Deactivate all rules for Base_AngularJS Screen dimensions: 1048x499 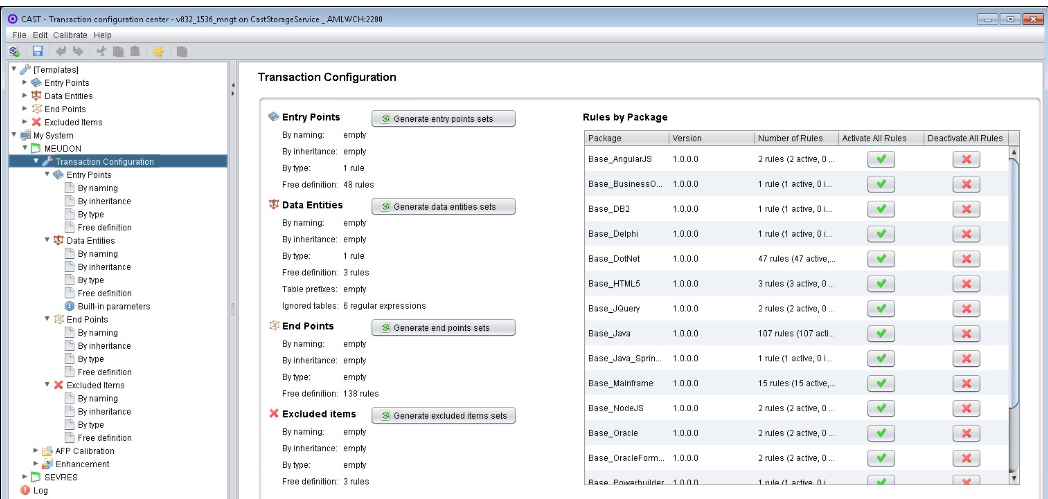[966, 159]
